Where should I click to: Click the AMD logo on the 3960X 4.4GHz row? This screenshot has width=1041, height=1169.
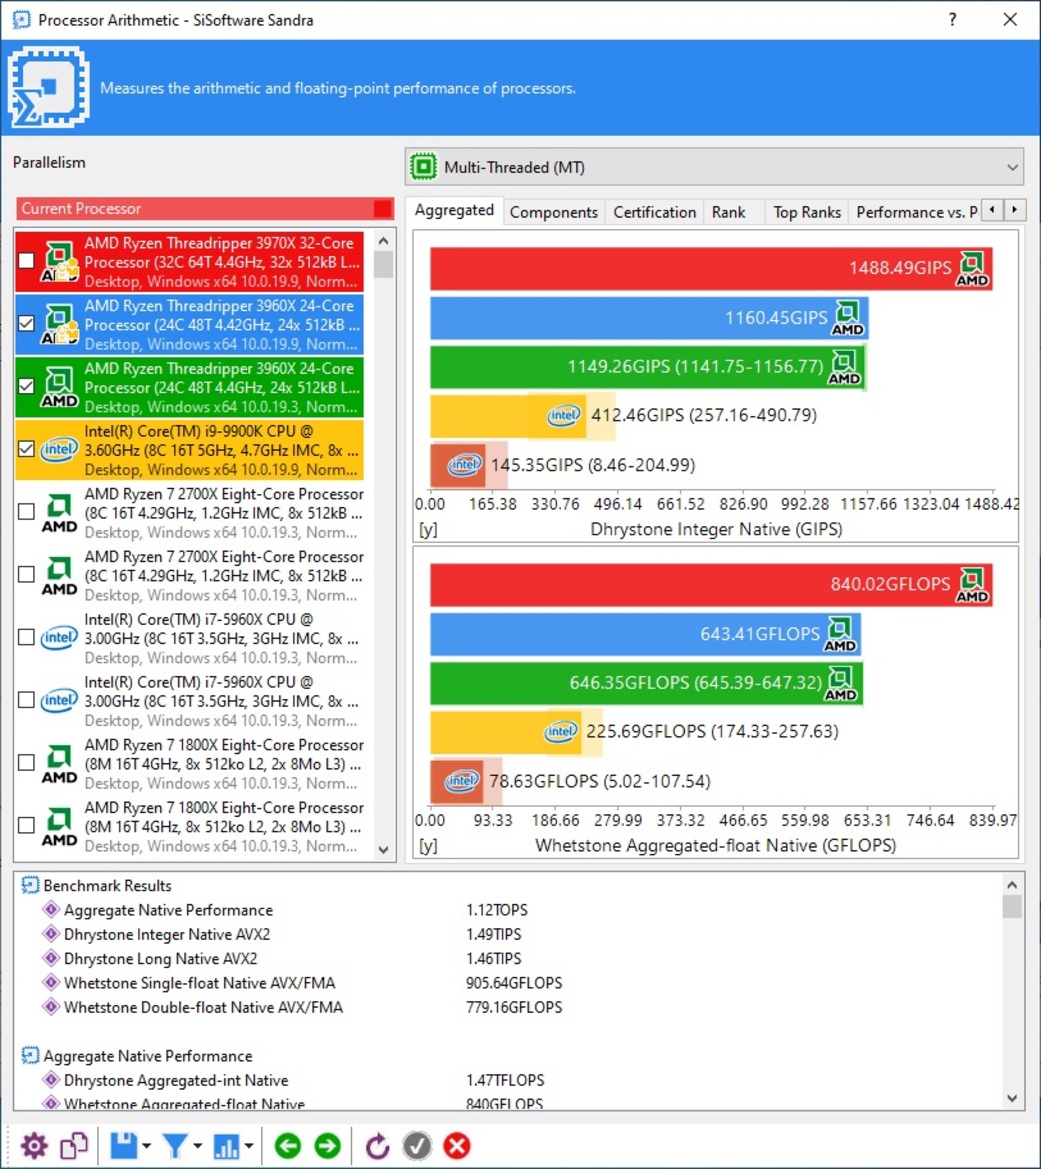click(59, 386)
